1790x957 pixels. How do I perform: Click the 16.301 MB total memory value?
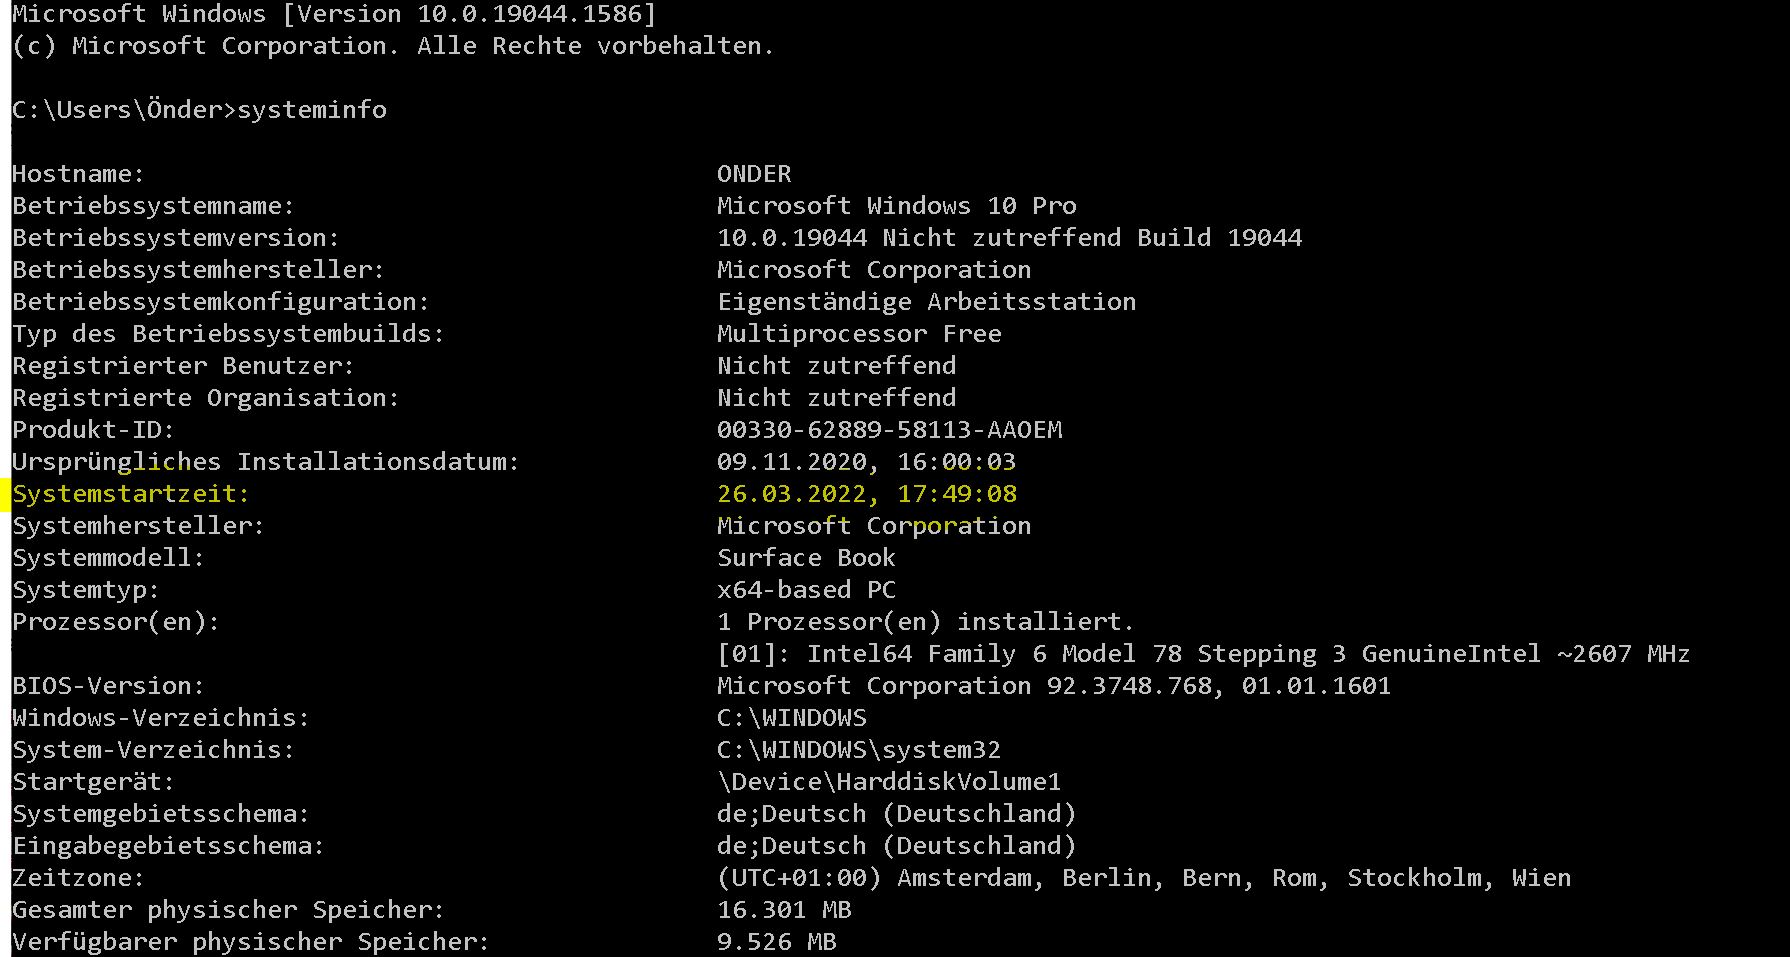(x=784, y=910)
